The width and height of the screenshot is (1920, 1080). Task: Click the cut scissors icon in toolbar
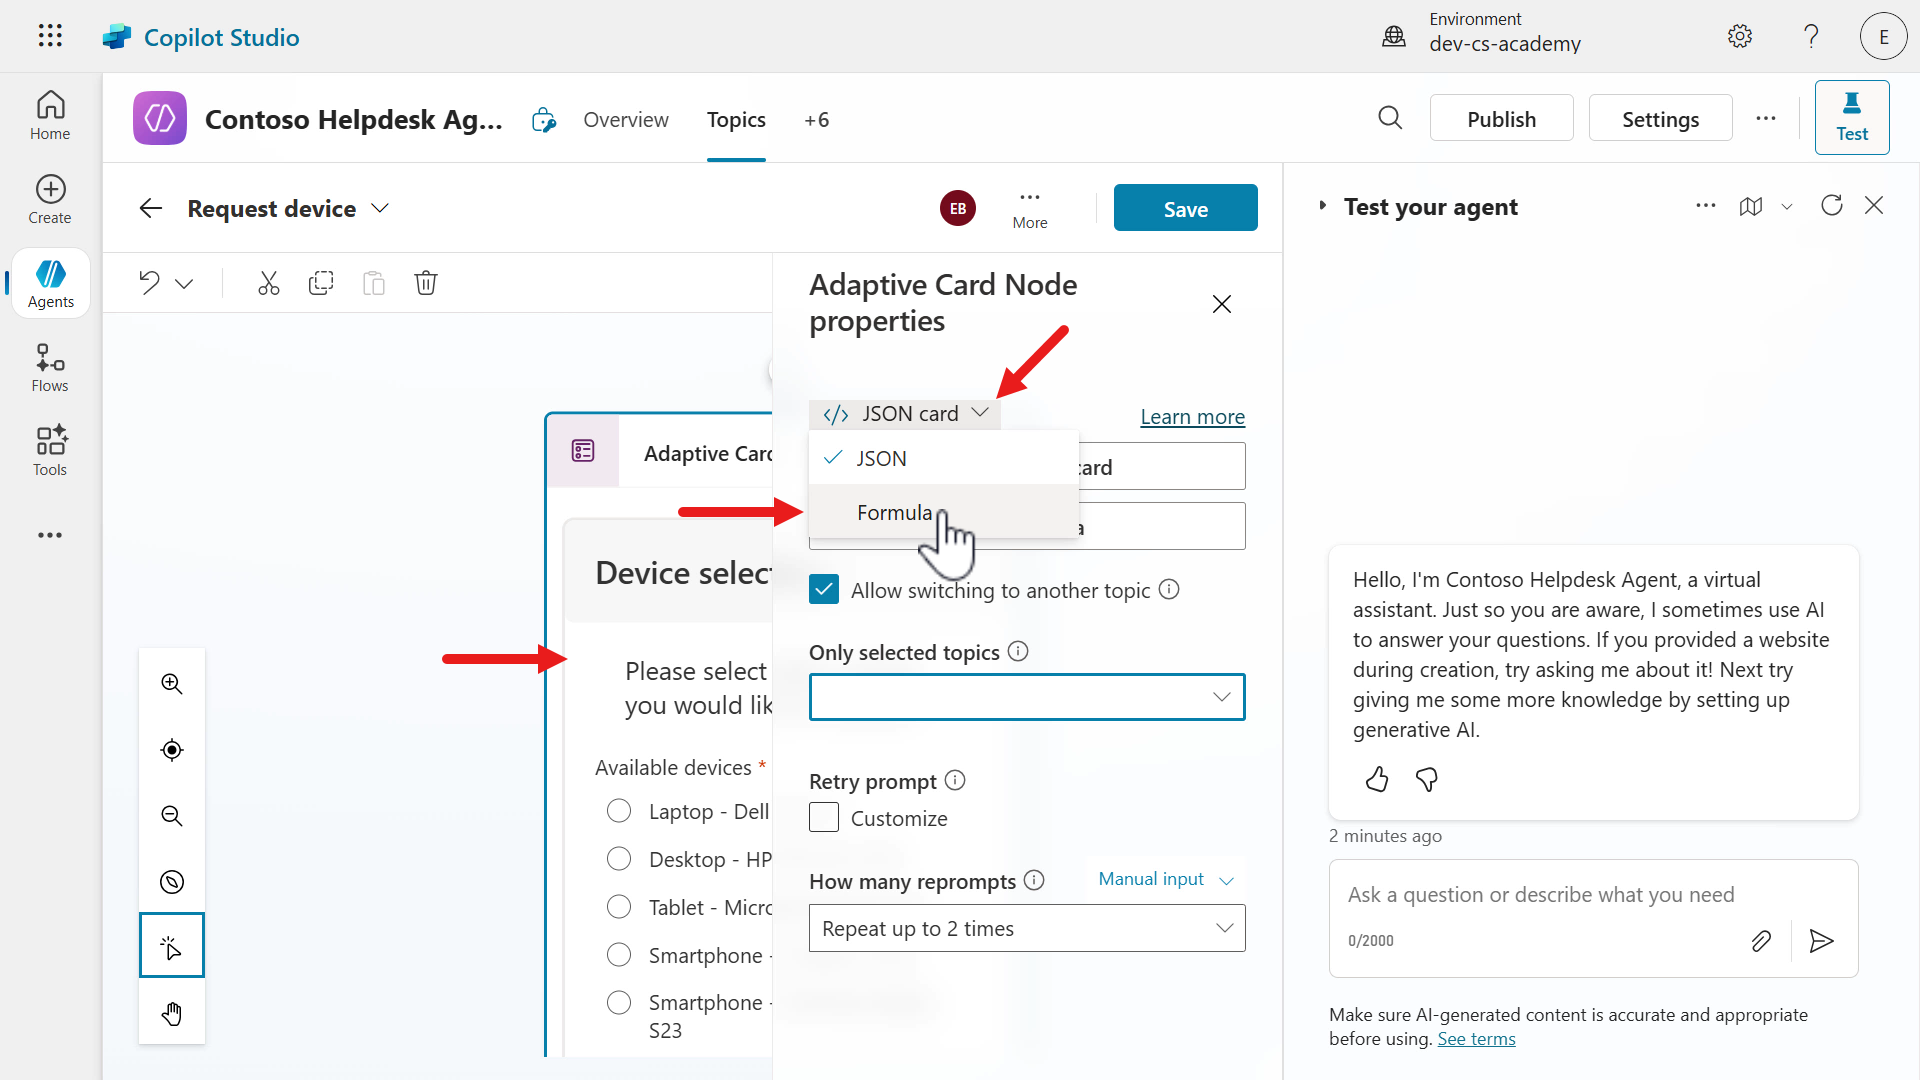[x=268, y=283]
